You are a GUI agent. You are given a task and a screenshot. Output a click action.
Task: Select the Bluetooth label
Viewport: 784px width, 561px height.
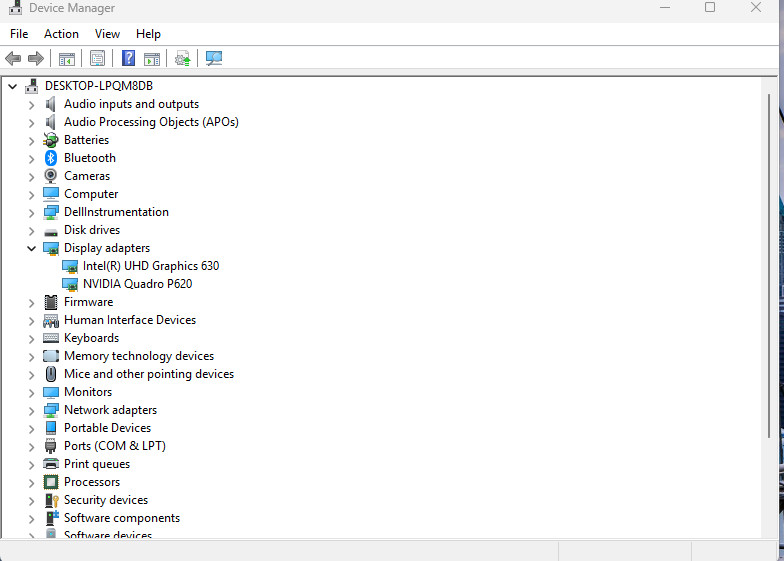(x=90, y=158)
